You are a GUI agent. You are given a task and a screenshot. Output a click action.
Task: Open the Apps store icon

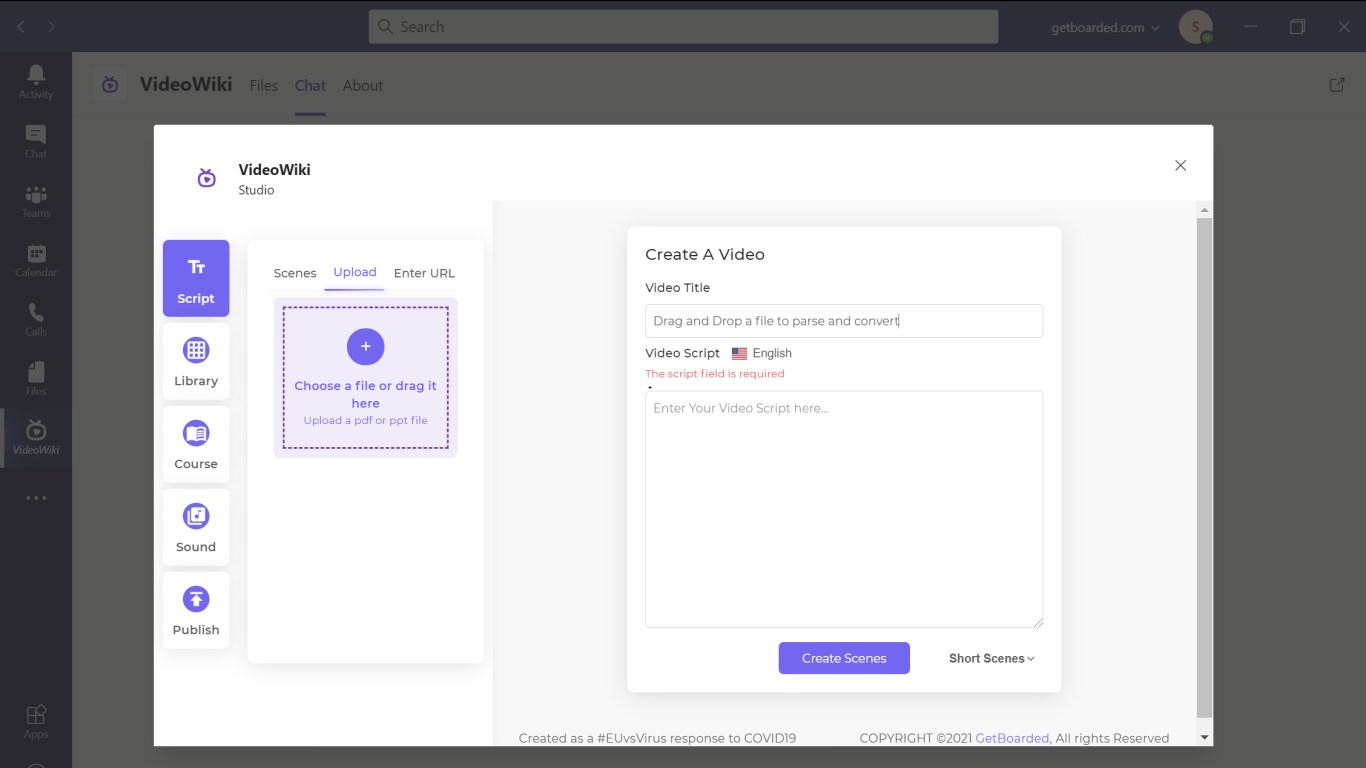pos(36,721)
